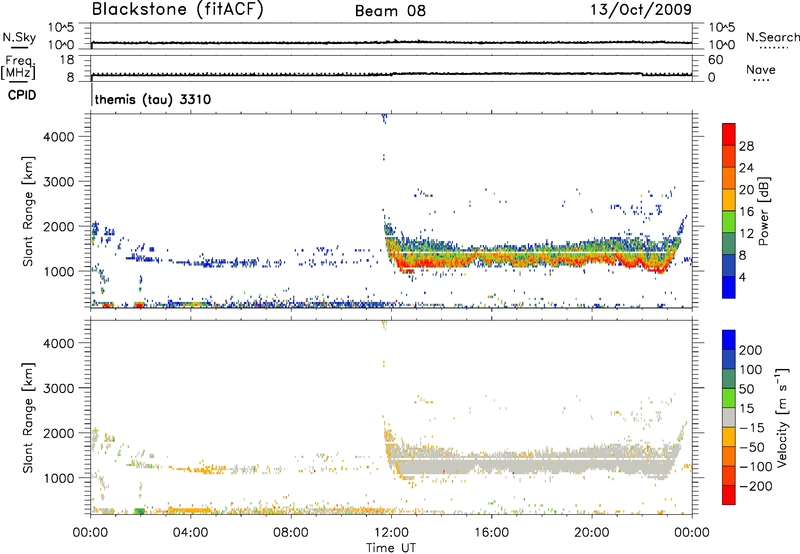
Task: Click the Blackstone (fitACF) plot title
Action: pos(178,9)
